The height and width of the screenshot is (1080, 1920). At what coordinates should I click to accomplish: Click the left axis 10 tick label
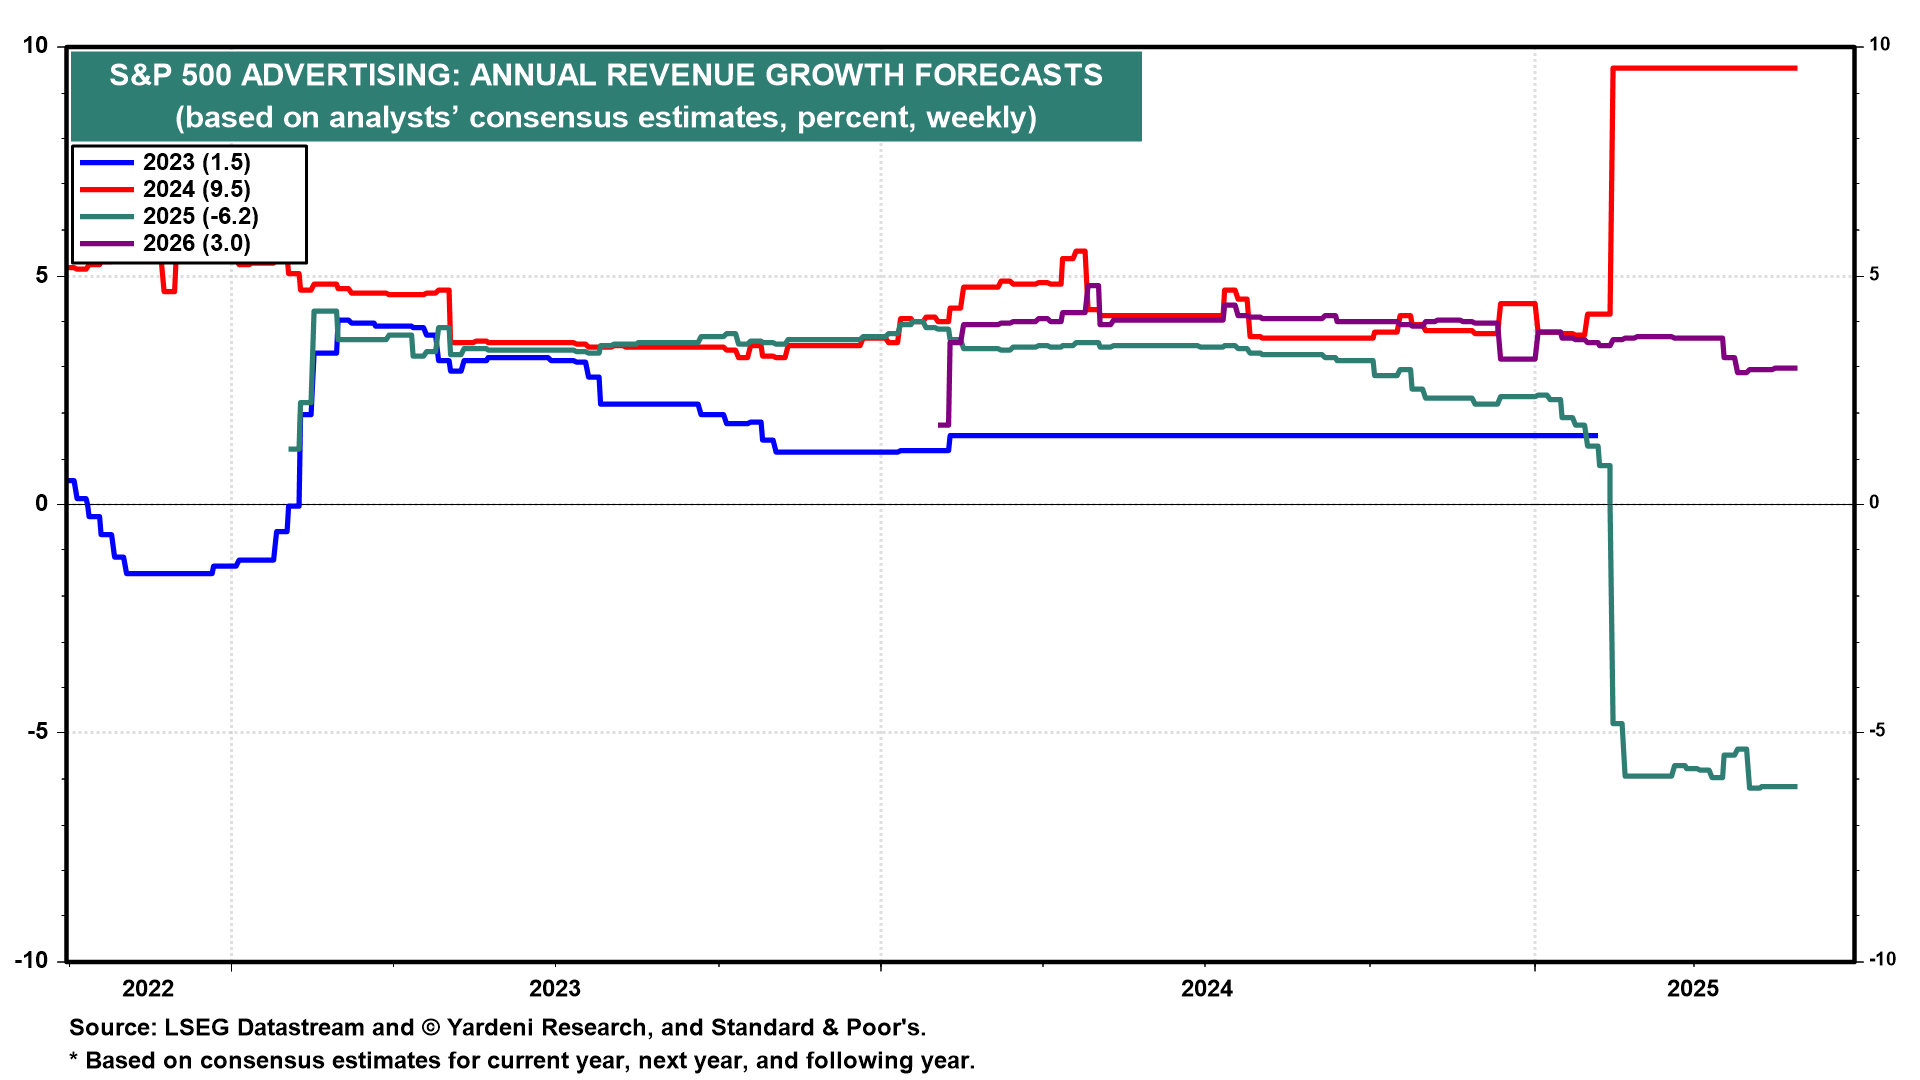(x=35, y=46)
